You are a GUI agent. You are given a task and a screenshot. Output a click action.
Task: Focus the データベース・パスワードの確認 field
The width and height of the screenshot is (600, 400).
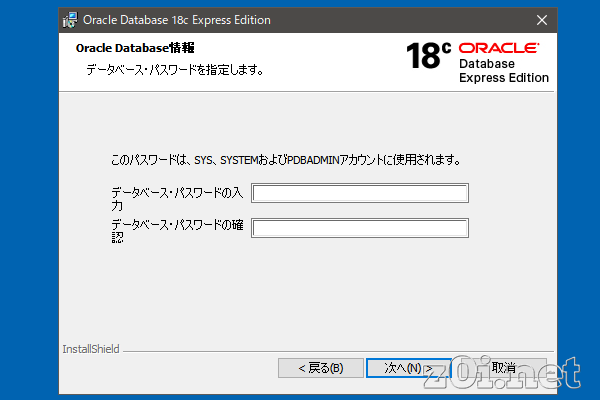tap(360, 228)
